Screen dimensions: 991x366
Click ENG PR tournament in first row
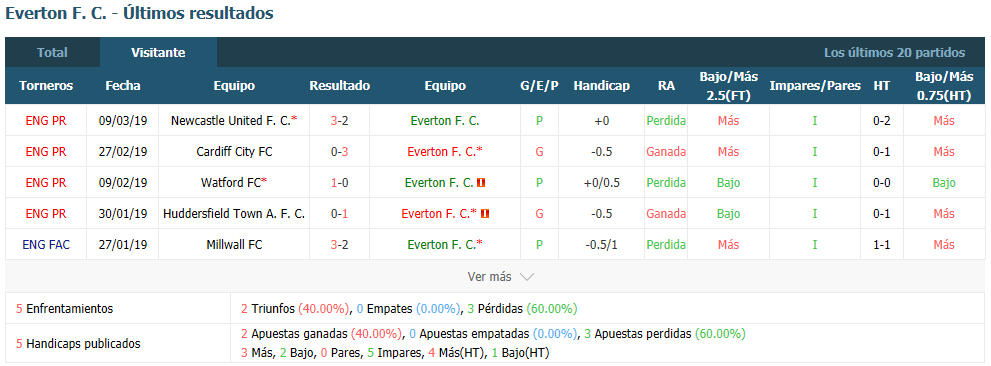pyautogui.click(x=46, y=121)
